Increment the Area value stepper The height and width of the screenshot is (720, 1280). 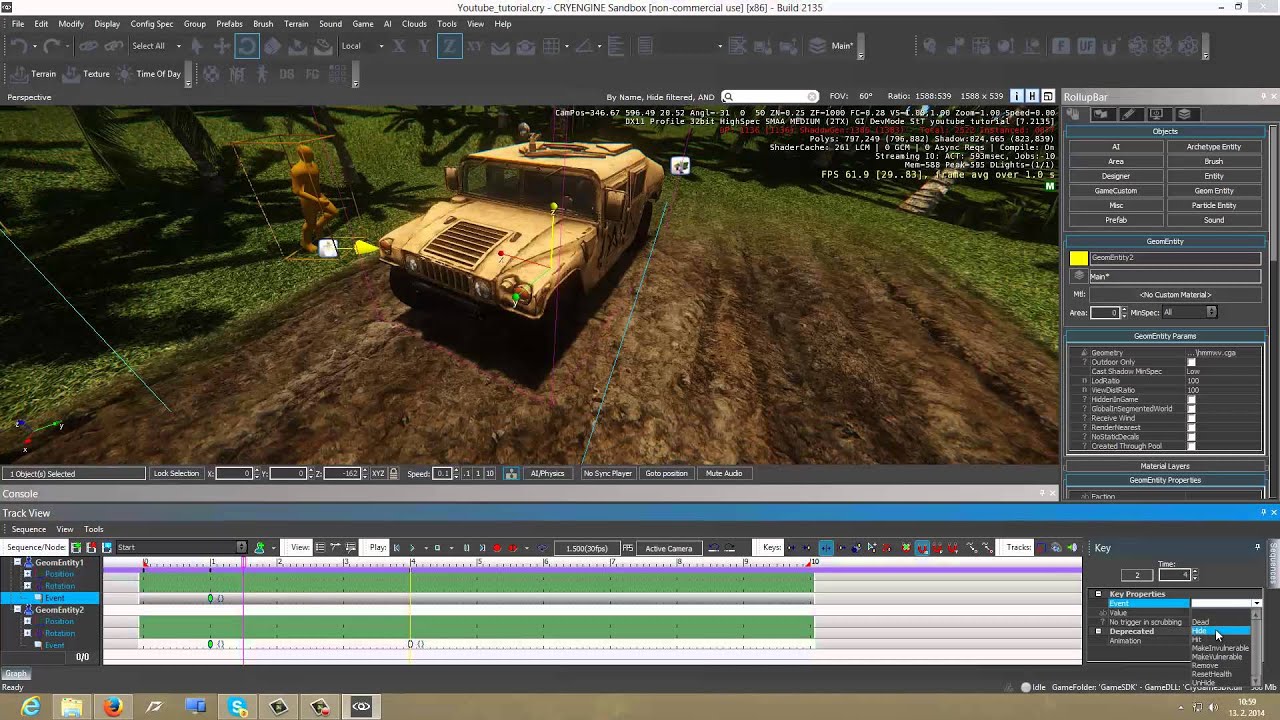pos(1123,310)
